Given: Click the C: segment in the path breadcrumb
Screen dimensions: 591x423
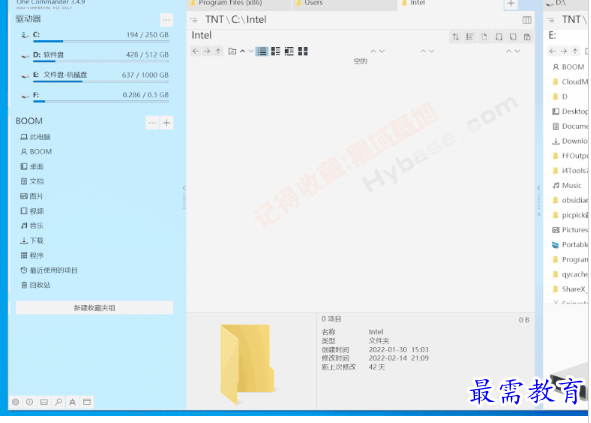Looking at the screenshot, I should pyautogui.click(x=236, y=20).
